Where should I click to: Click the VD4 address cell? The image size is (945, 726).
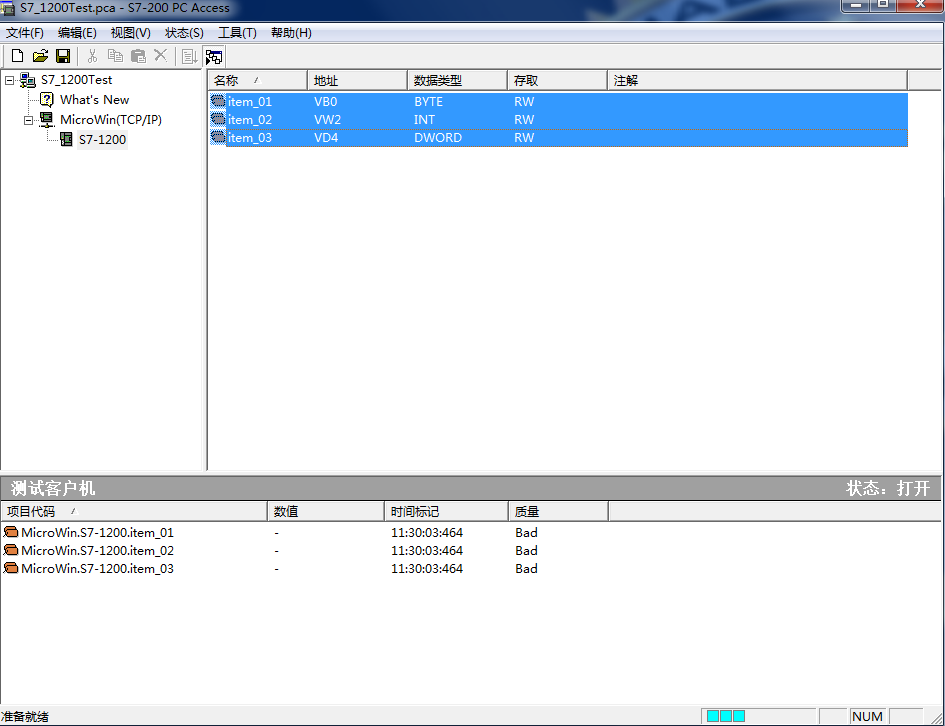coord(326,137)
